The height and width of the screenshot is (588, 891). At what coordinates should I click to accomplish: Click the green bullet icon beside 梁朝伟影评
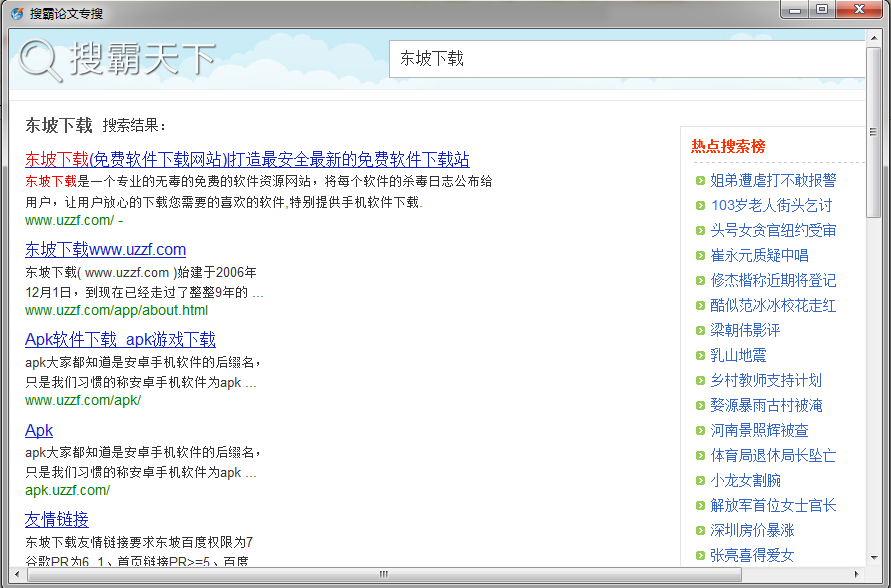coord(700,331)
